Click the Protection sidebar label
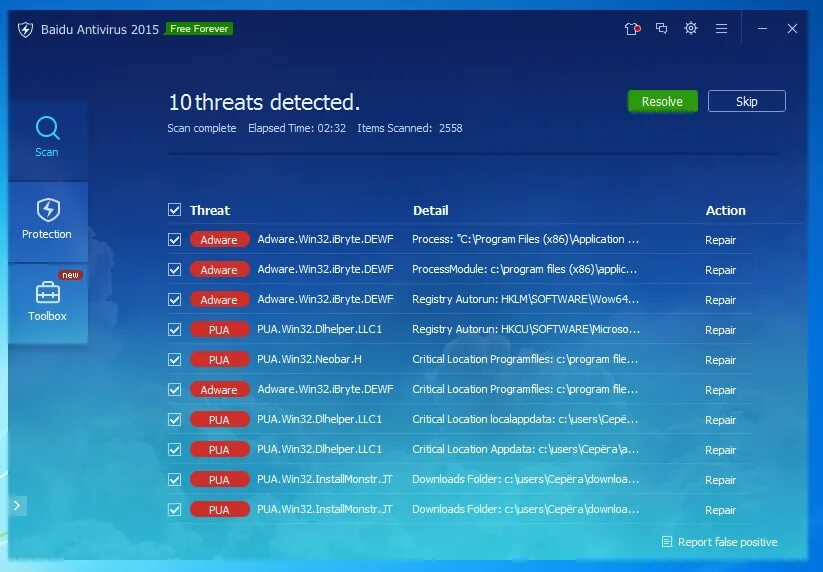The width and height of the screenshot is (823, 572). pos(47,234)
